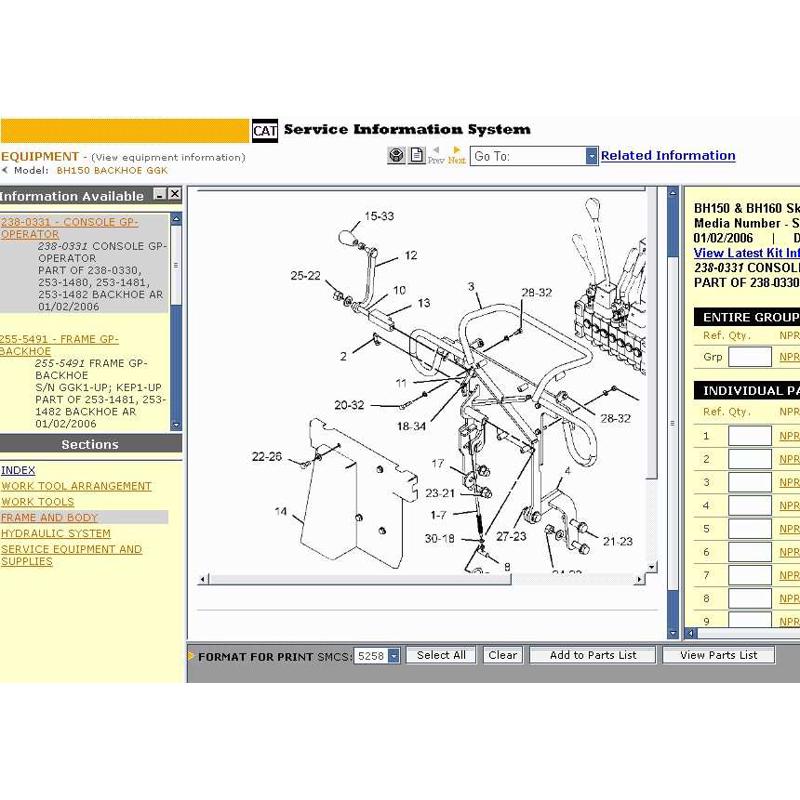Go to the Next page arrow

tap(457, 155)
